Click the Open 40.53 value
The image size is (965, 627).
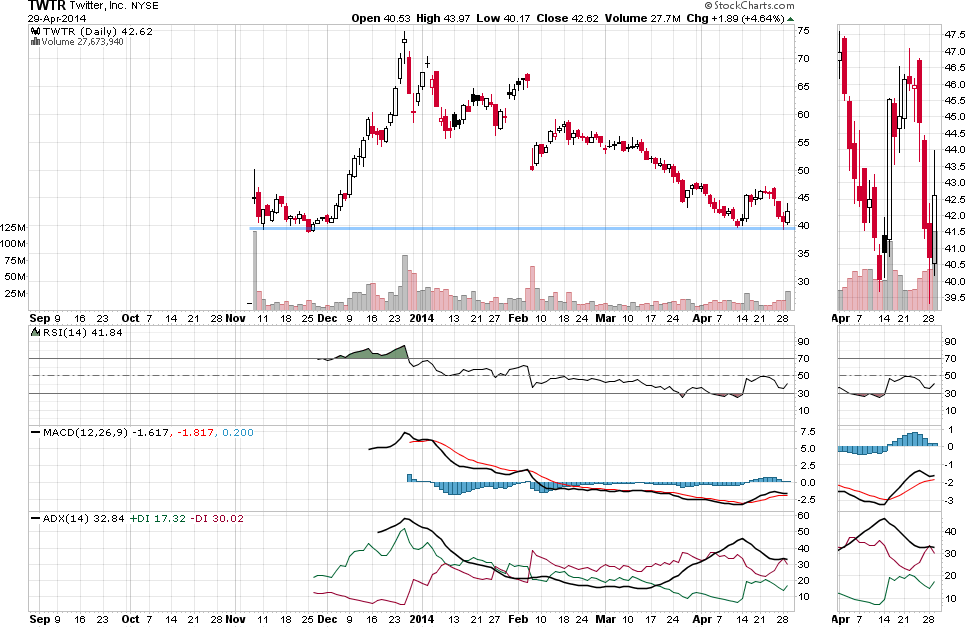point(380,18)
